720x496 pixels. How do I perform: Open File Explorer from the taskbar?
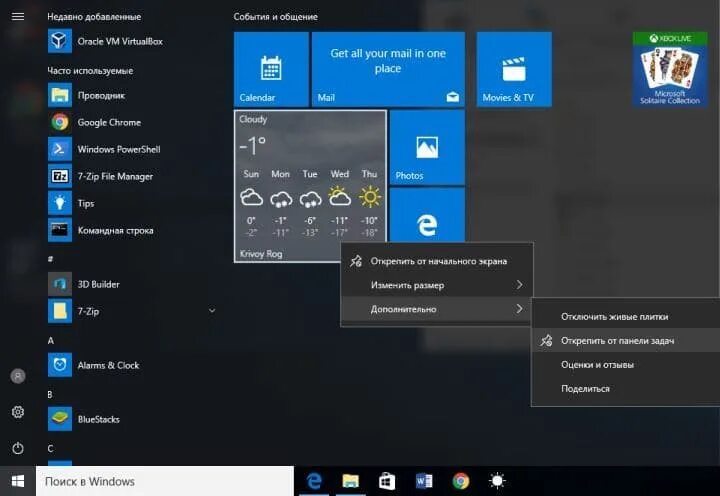[350, 481]
